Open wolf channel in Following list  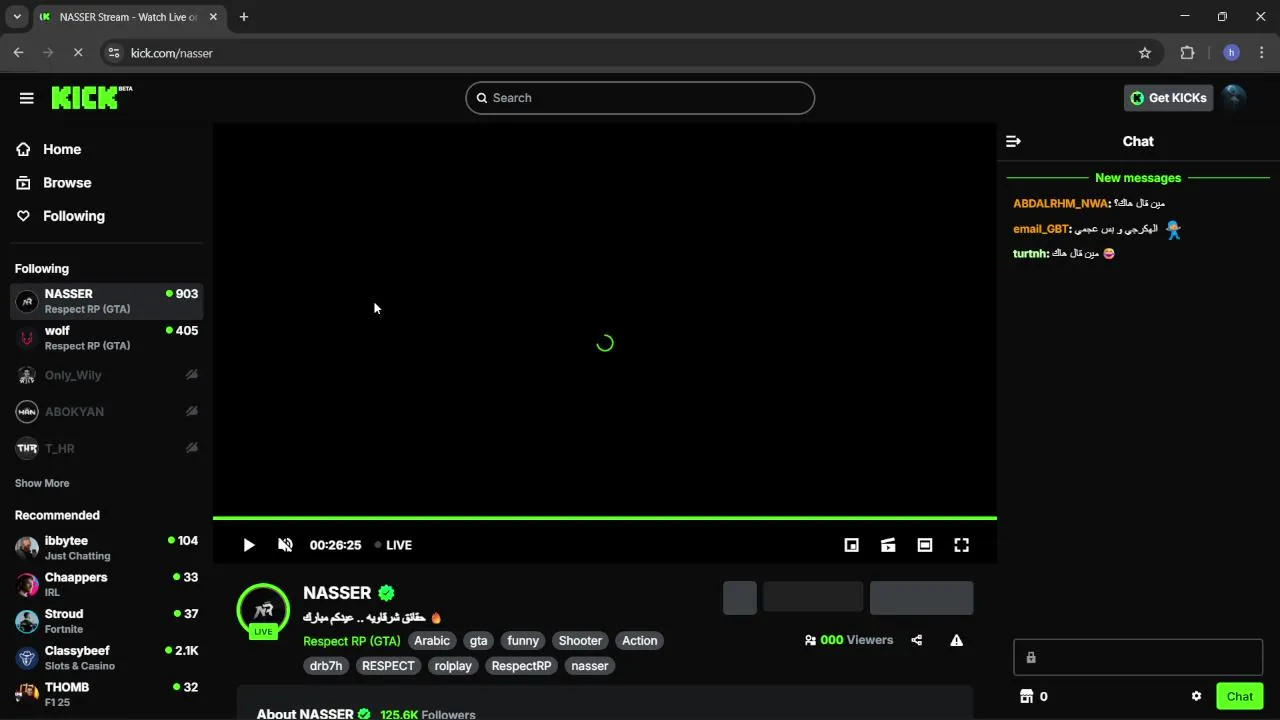pos(107,338)
